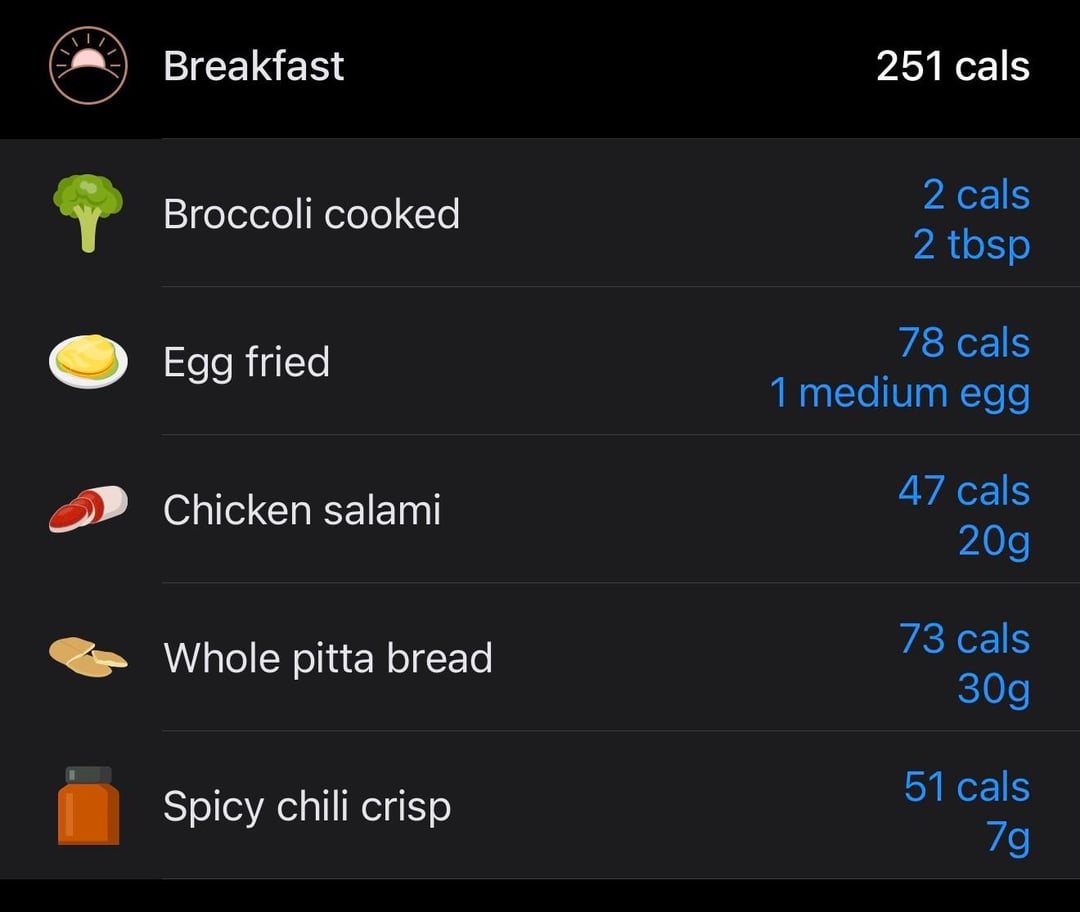The height and width of the screenshot is (912, 1080).
Task: Change the 20g salami serving size
Action: (x=993, y=540)
